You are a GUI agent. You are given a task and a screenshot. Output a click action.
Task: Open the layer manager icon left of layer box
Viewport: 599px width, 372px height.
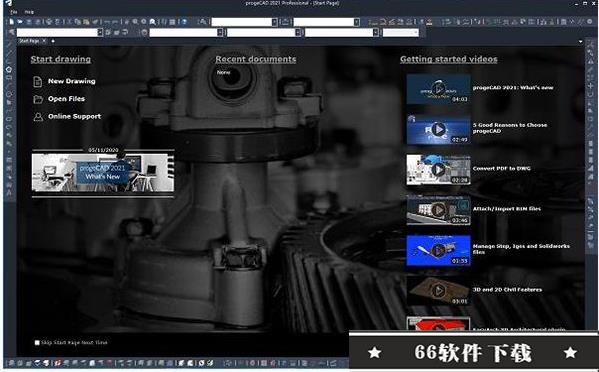[11, 32]
